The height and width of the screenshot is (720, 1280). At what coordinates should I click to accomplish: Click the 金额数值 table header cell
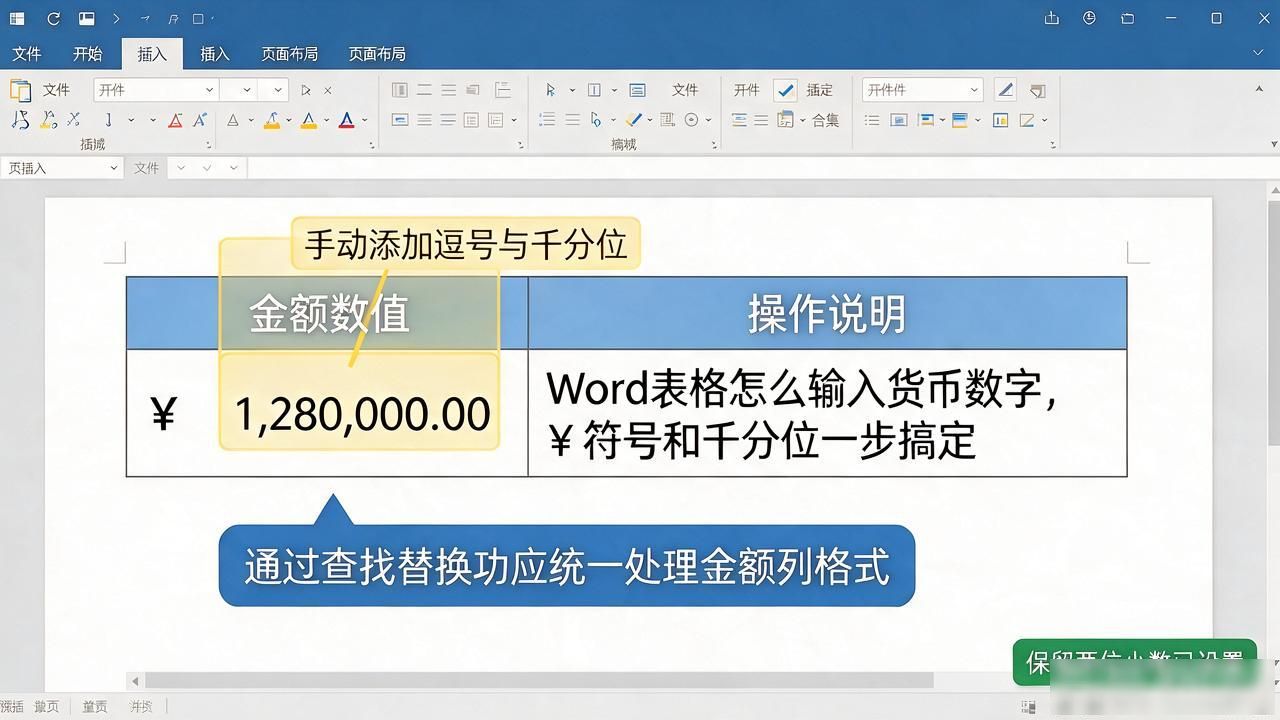coord(327,313)
